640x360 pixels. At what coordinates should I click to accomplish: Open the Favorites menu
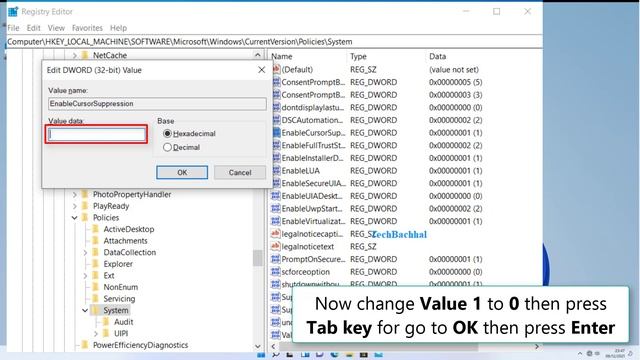pyautogui.click(x=87, y=28)
